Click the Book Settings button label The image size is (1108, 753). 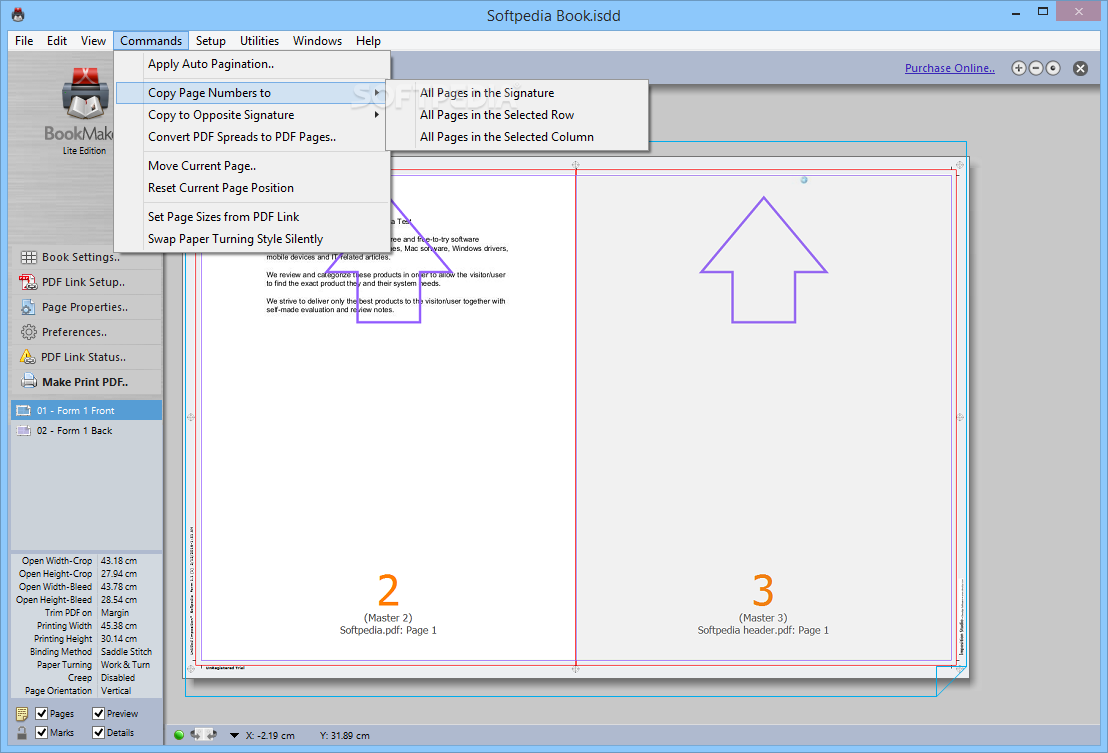[81, 257]
